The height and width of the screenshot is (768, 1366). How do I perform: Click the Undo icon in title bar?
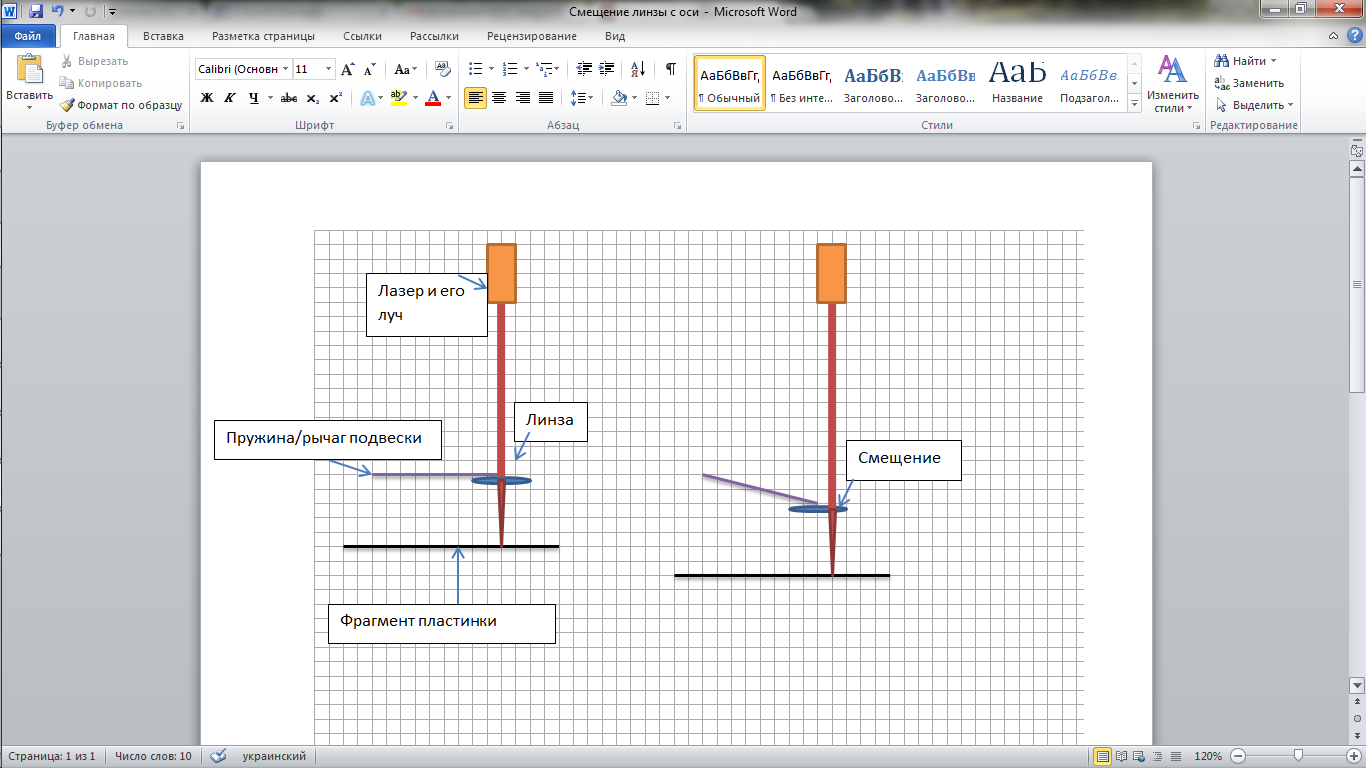click(58, 12)
